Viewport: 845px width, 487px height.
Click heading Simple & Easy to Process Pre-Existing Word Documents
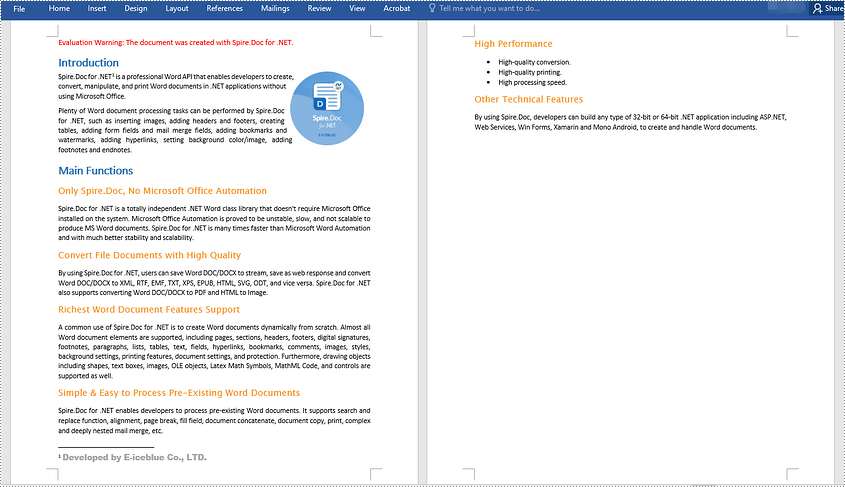tap(179, 393)
